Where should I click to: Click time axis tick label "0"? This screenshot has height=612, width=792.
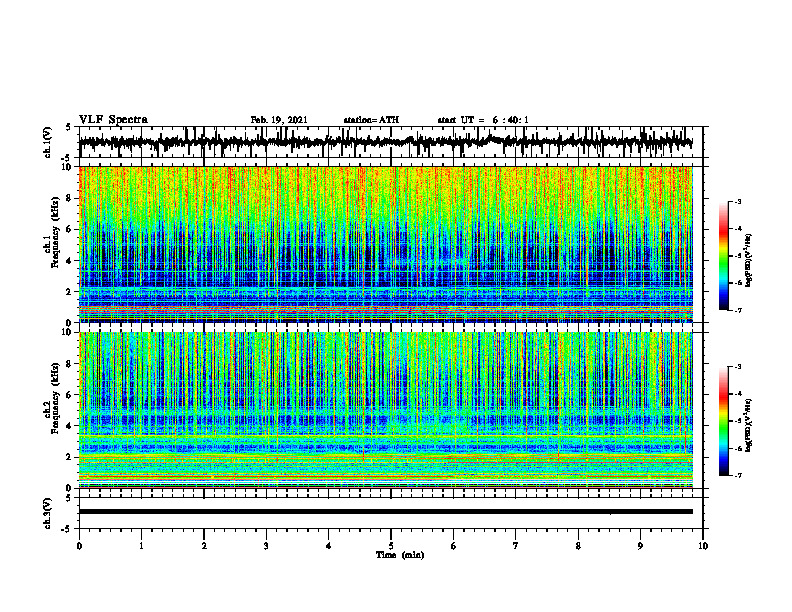(79, 546)
